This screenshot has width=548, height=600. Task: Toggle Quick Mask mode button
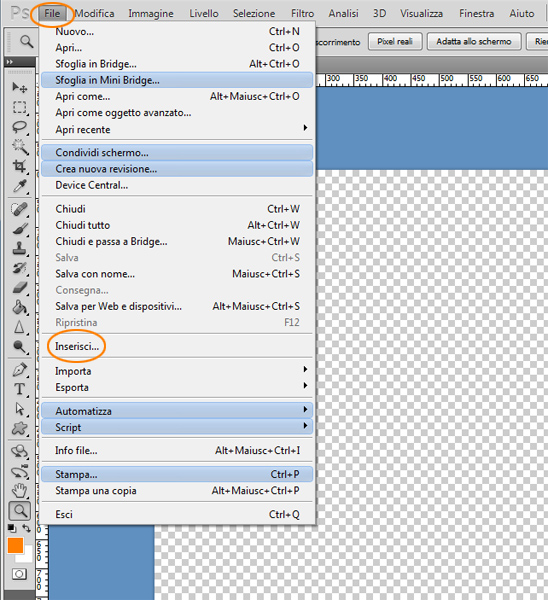coord(19,574)
